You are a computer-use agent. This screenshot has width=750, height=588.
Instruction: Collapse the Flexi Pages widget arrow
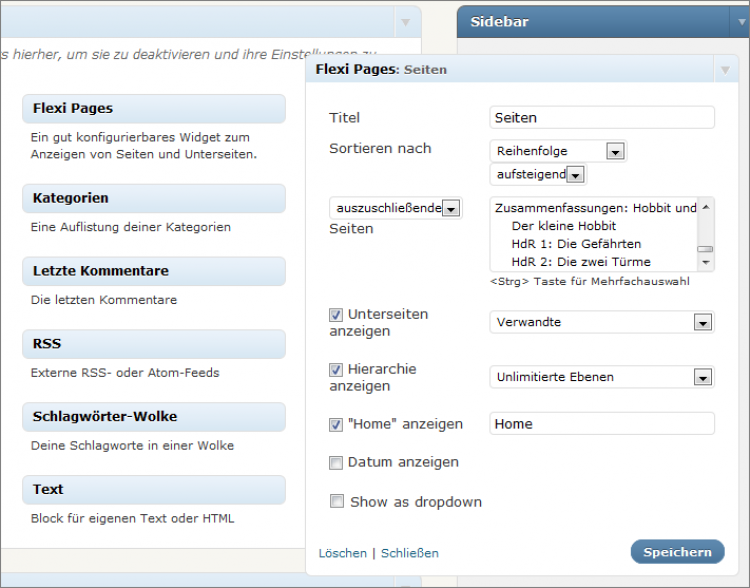pyautogui.click(x=724, y=70)
